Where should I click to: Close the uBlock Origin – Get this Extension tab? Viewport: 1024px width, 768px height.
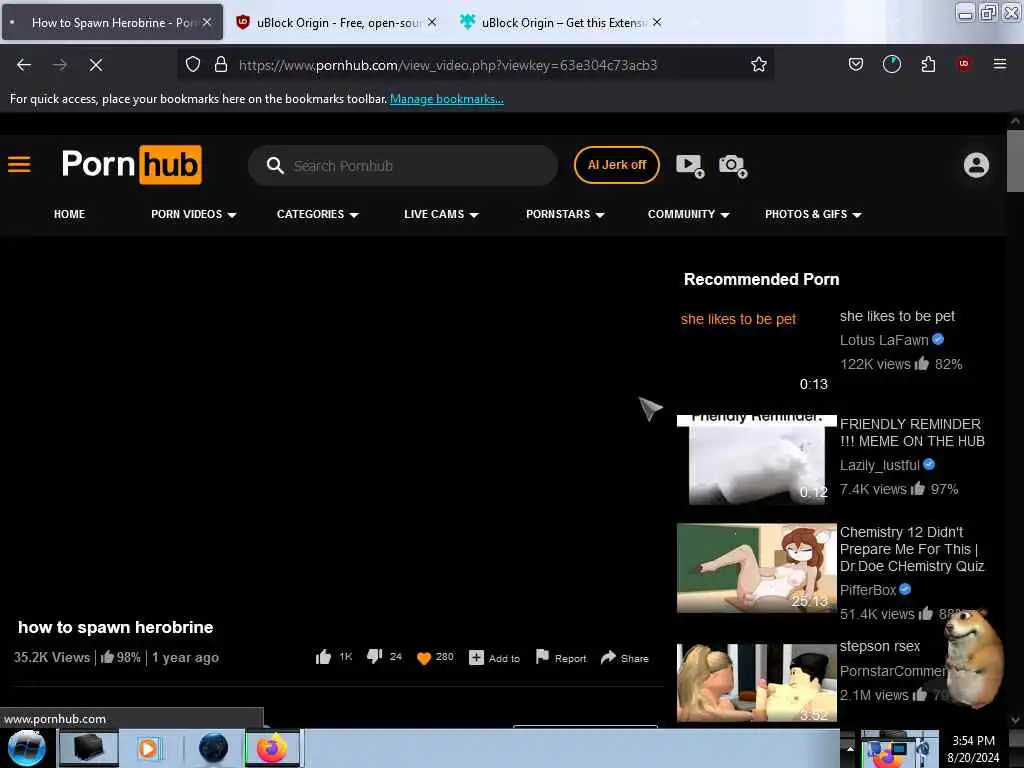click(656, 22)
